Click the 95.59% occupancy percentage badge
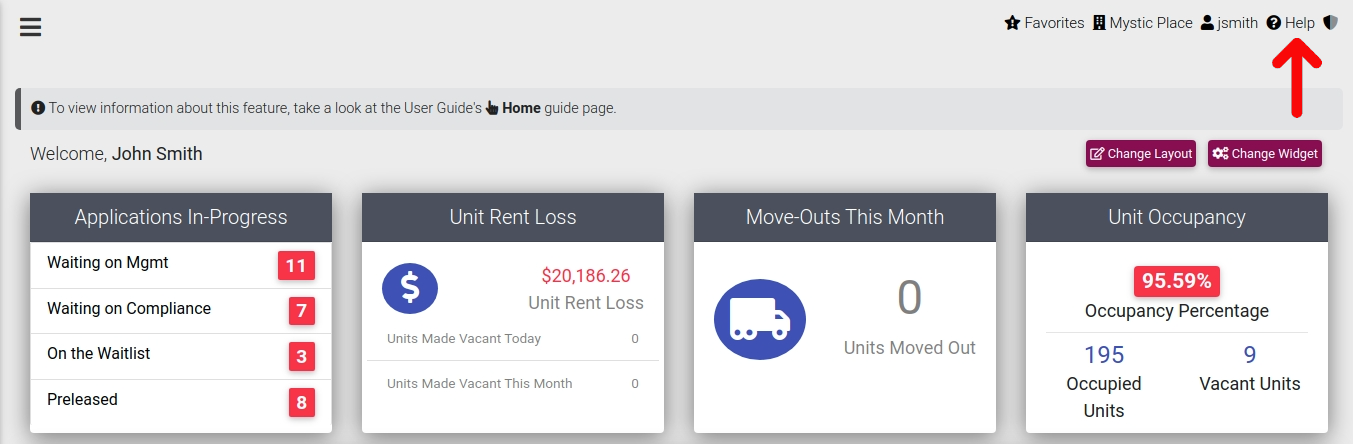The width and height of the screenshot is (1353, 444). 1177,281
